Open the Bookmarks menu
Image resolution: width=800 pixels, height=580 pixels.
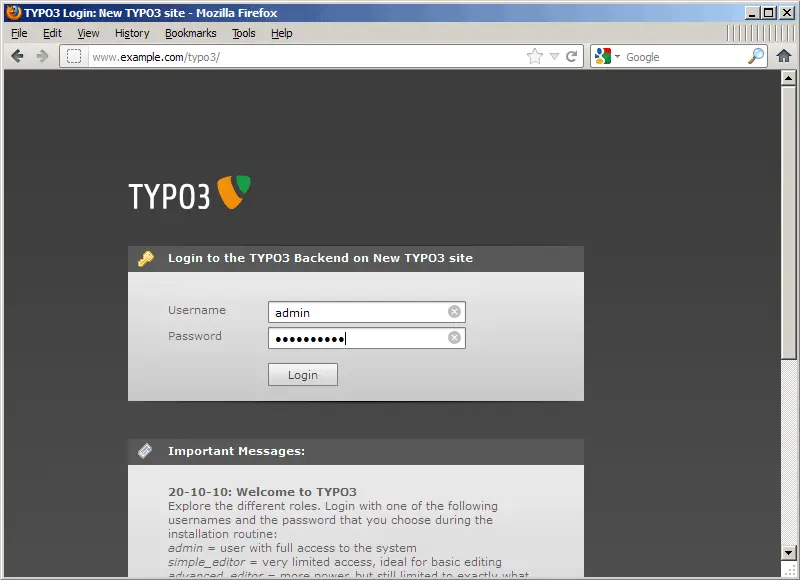point(190,33)
